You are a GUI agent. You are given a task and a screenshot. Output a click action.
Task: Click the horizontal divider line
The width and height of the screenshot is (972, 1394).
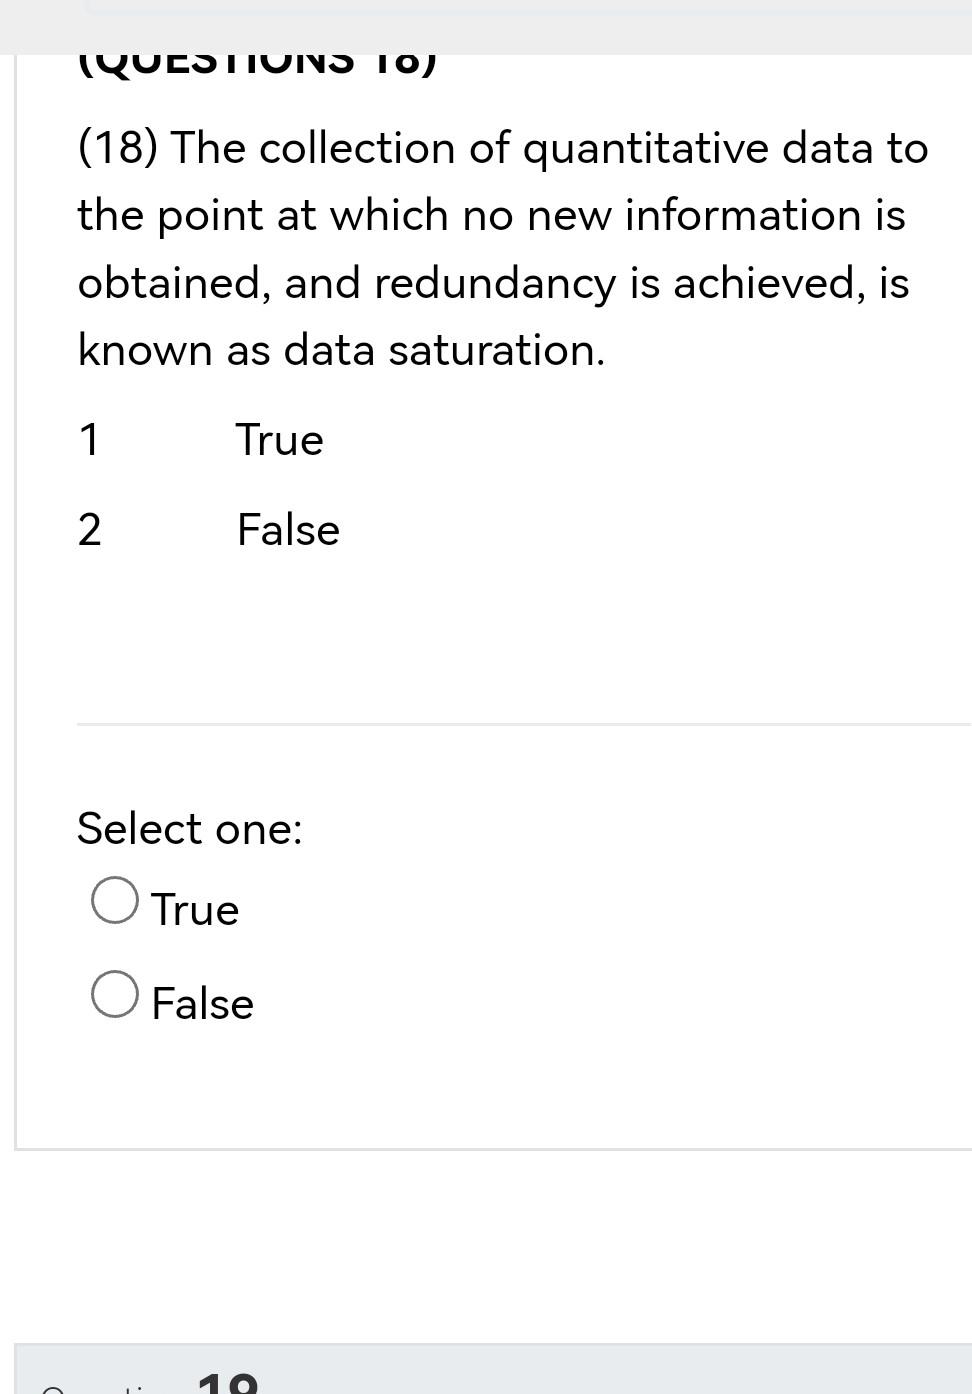pyautogui.click(x=520, y=725)
